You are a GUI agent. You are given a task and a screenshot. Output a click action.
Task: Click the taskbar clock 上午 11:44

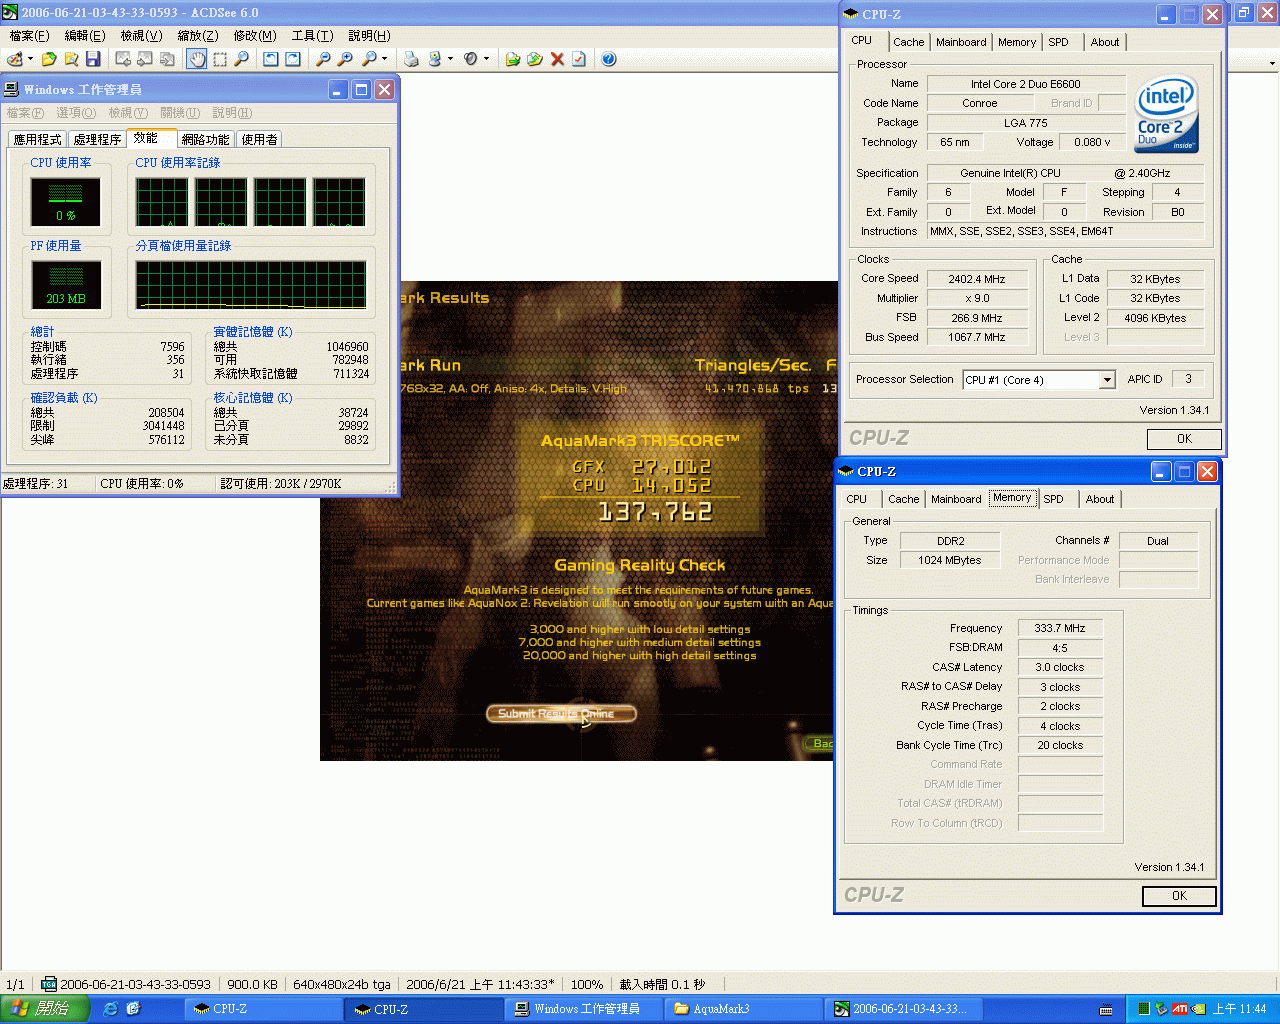tap(1240, 1009)
